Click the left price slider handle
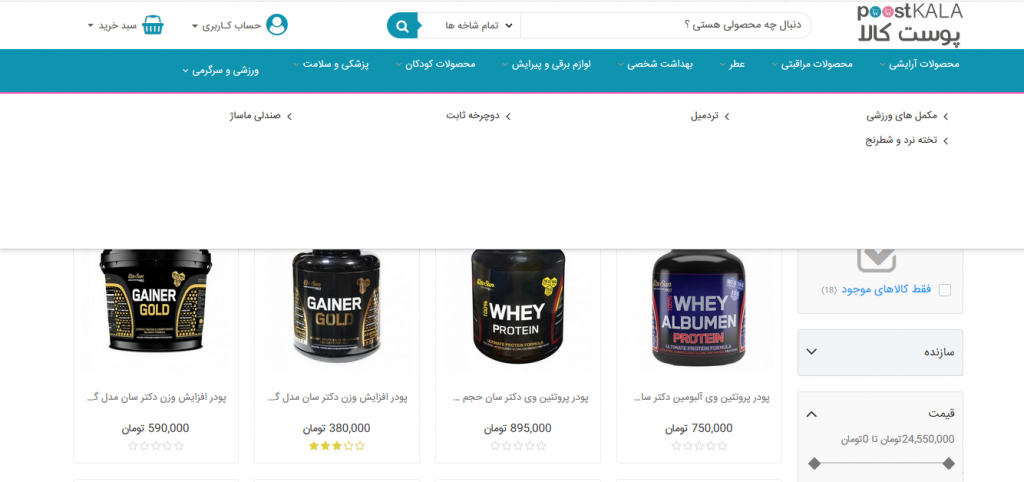 [x=814, y=464]
